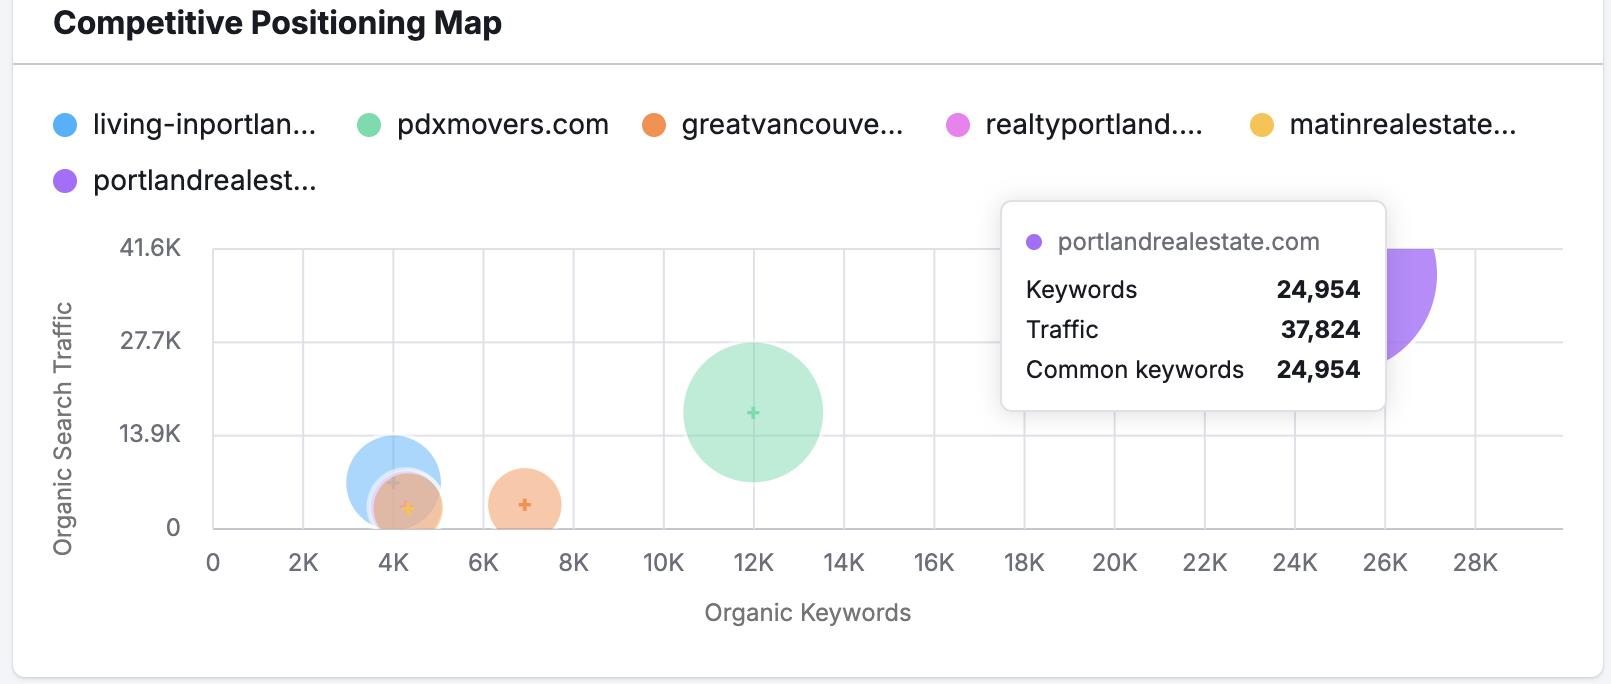The image size is (1611, 684).
Task: Click the yellow matinrealestate legend dot
Action: point(1262,125)
